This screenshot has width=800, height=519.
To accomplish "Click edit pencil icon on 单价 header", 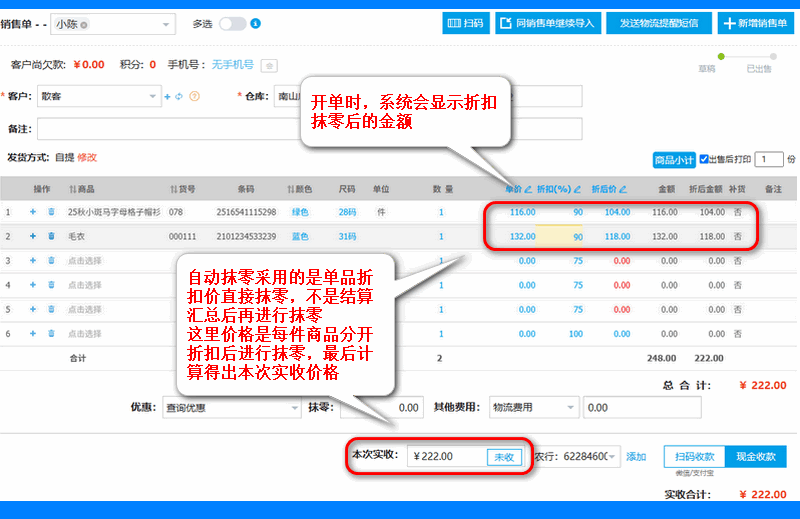I will [528, 189].
